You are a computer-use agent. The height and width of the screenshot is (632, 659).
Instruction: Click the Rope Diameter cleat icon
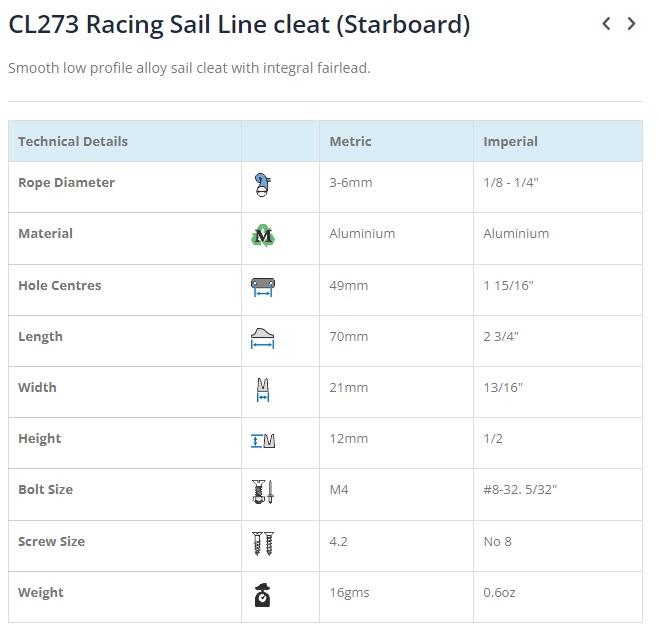click(263, 184)
